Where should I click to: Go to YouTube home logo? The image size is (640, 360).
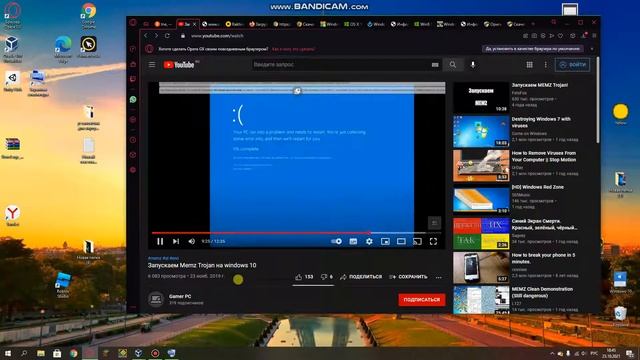179,64
